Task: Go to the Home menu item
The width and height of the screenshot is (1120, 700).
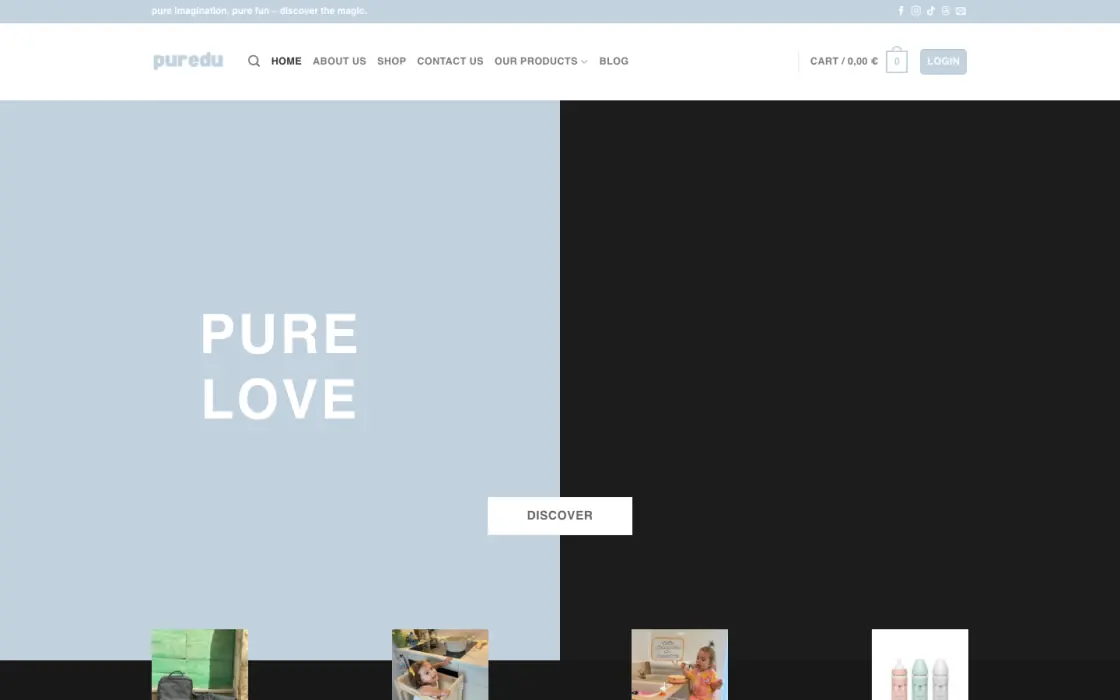Action: pos(286,61)
